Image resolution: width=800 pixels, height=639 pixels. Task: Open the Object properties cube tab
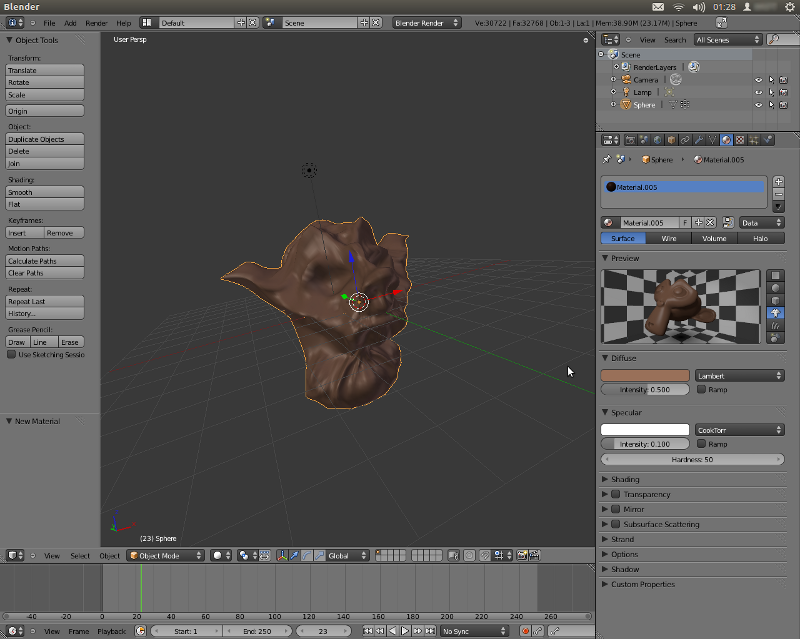coord(672,140)
